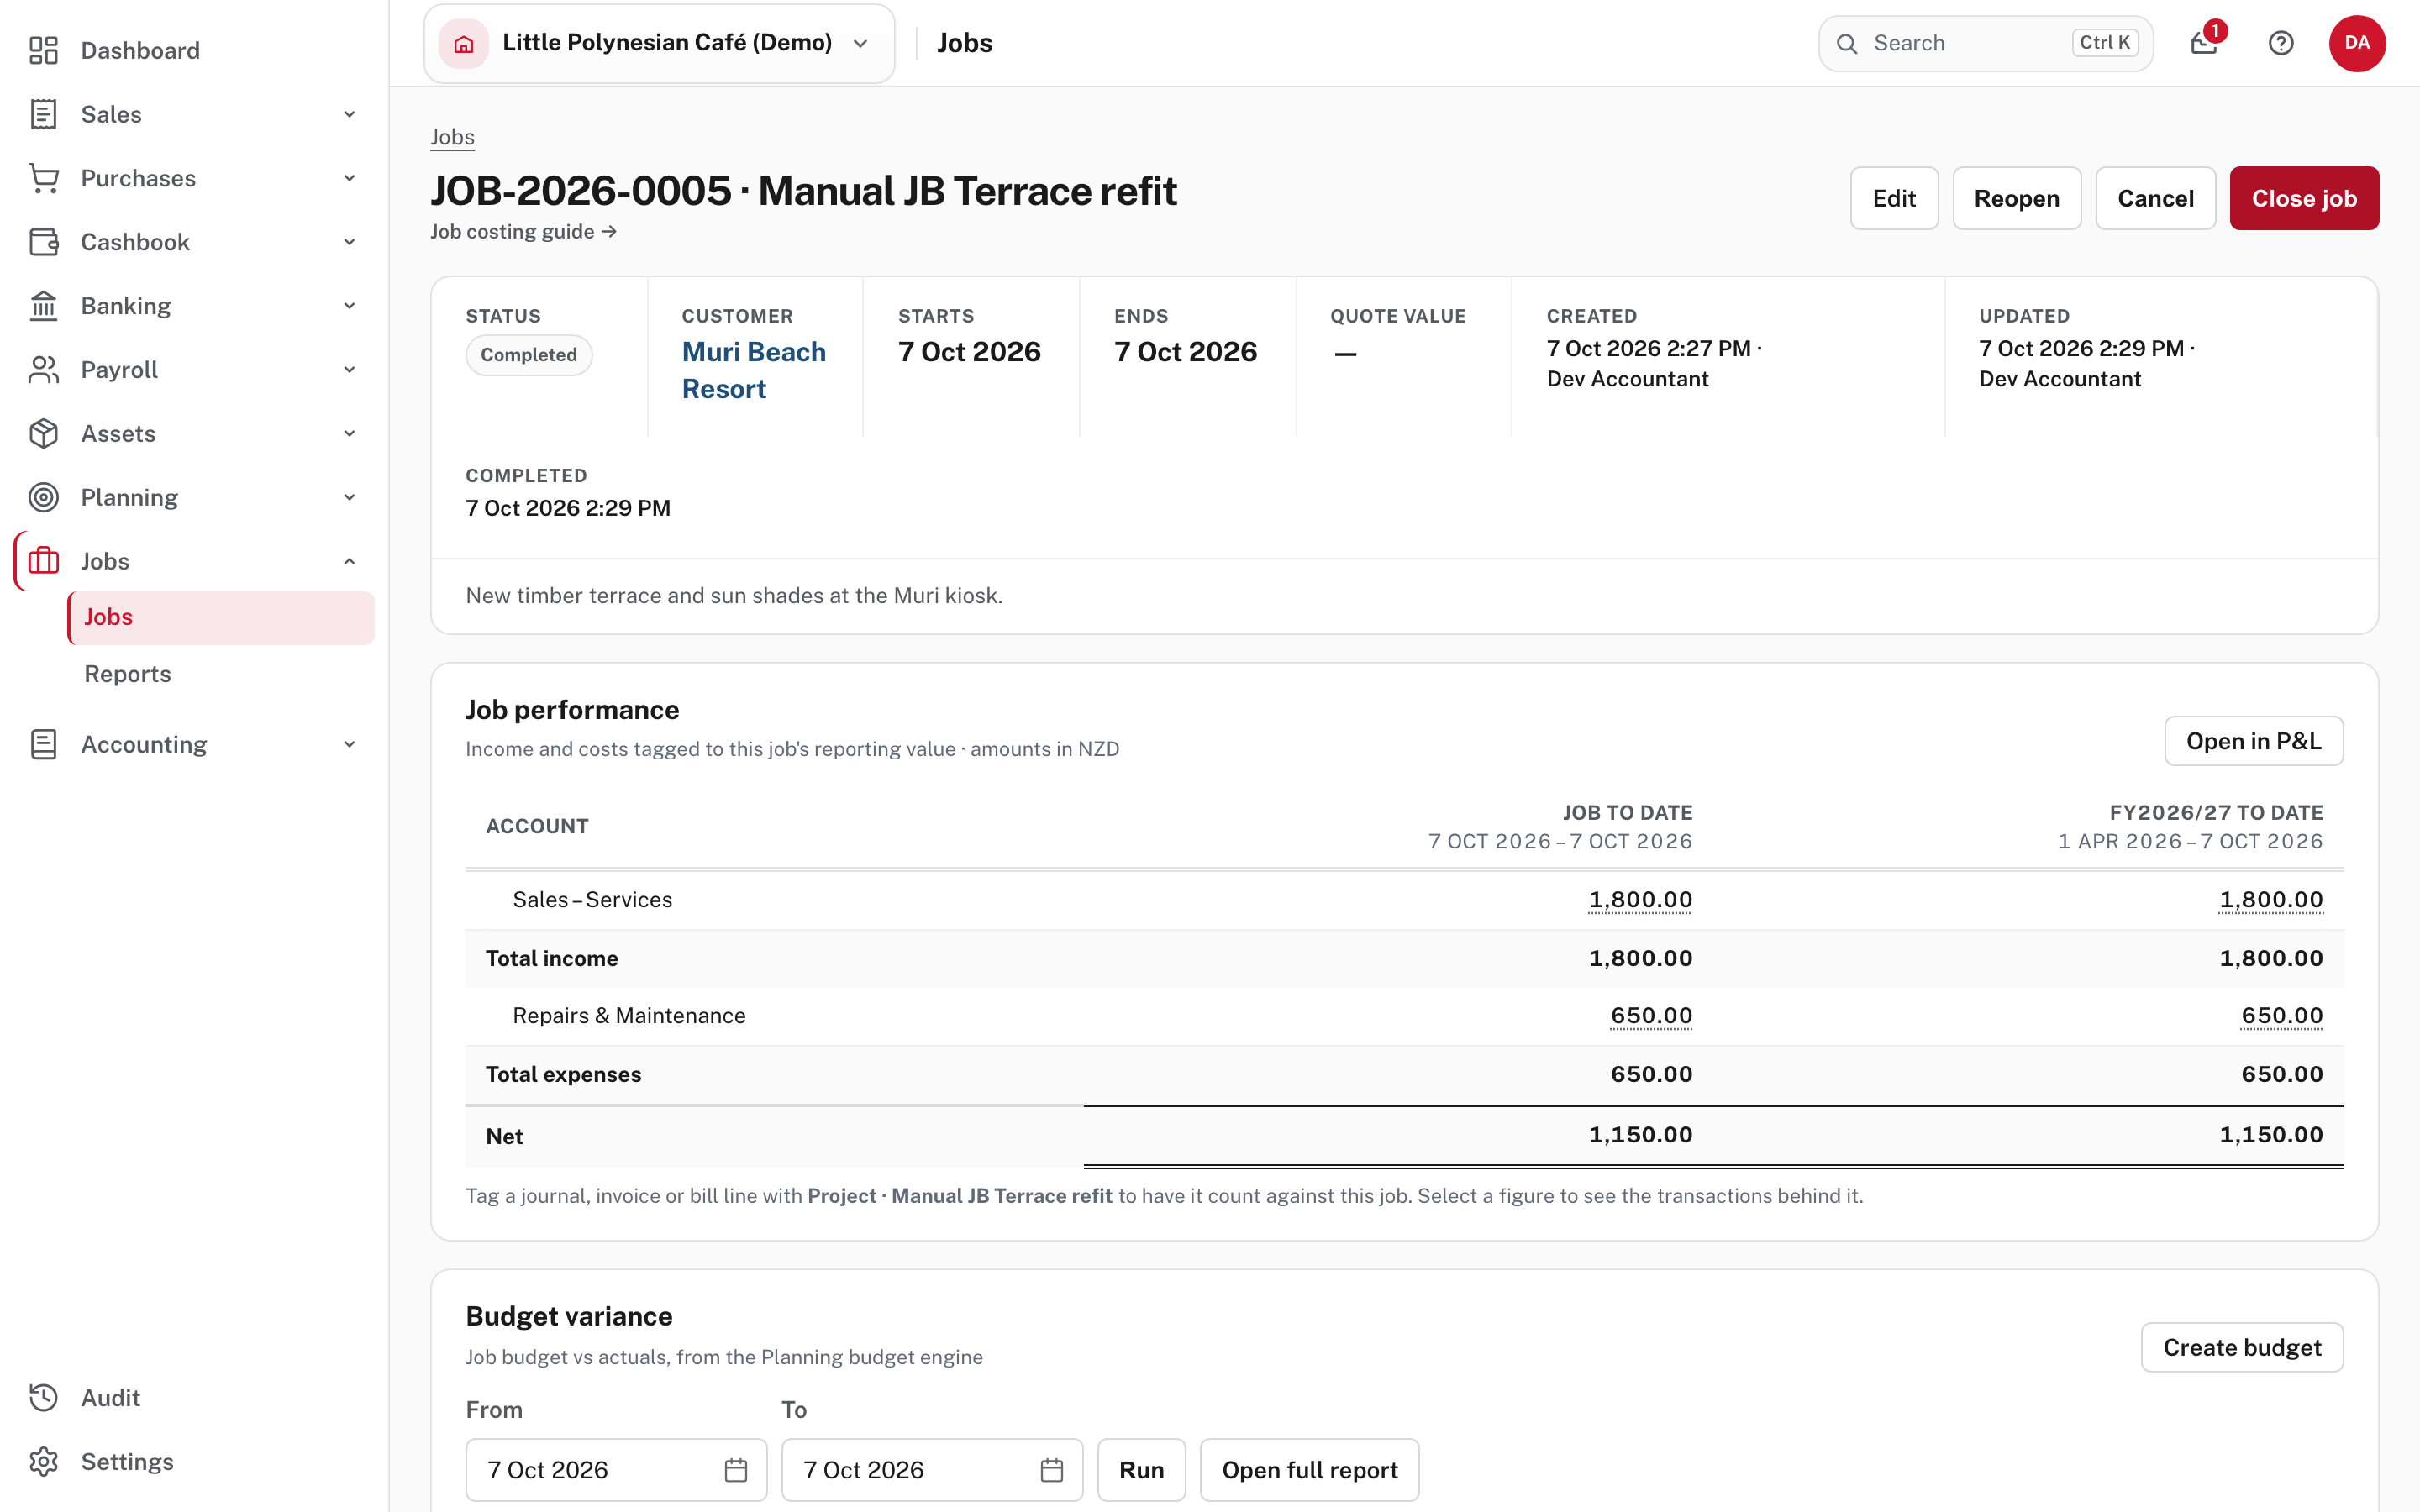
Task: Click the Create budget button
Action: 2241,1347
